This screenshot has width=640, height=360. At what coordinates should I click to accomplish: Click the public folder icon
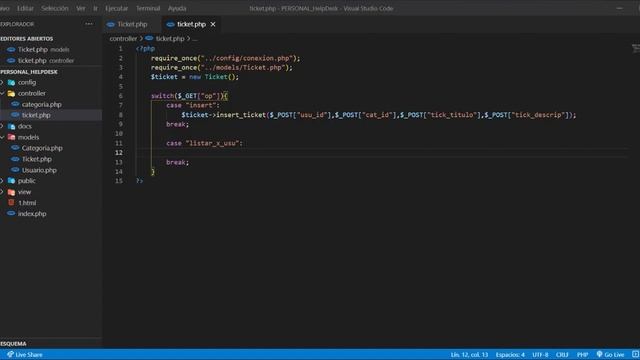(x=11, y=181)
